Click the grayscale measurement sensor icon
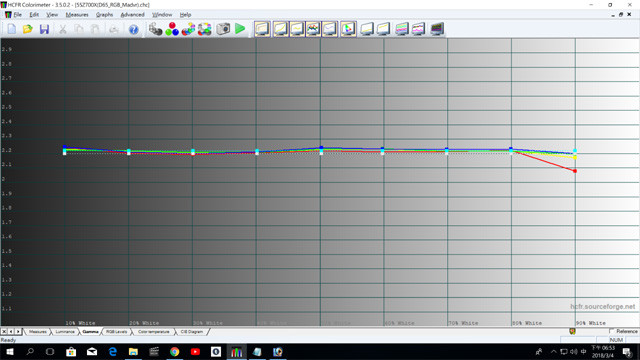 pyautogui.click(x=155, y=29)
